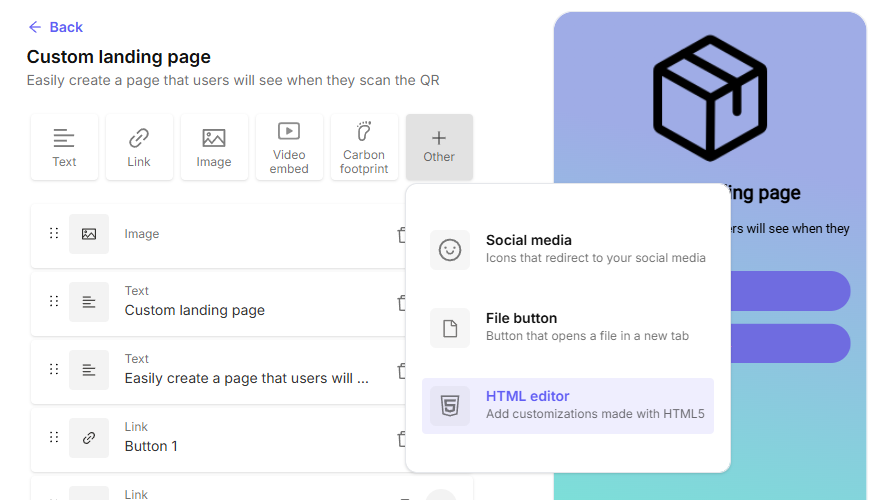Open the 'Custom landing page' text row
Viewport: 890px width, 500px height.
[x=219, y=304]
